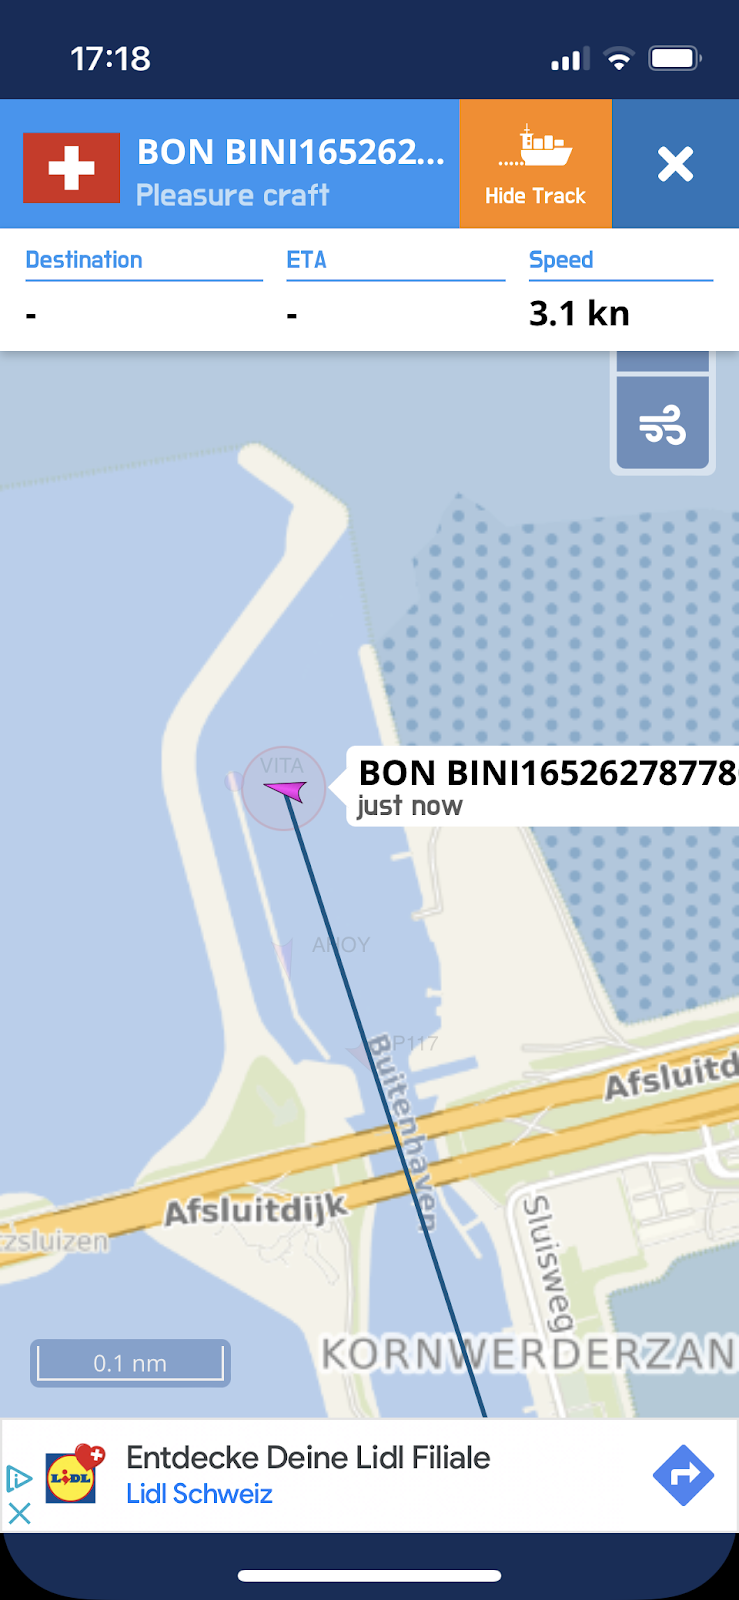Close the vessel info panel
The height and width of the screenshot is (1600, 739).
[675, 164]
